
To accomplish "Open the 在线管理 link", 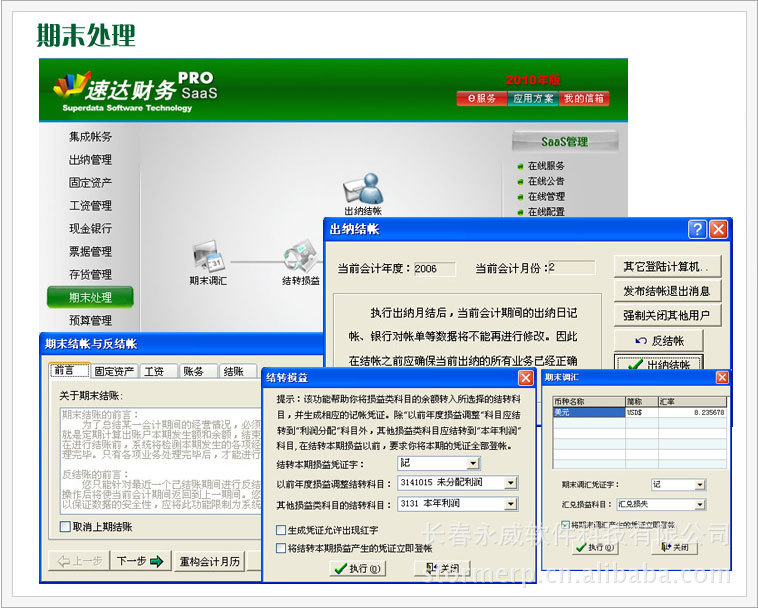I will 546,197.
